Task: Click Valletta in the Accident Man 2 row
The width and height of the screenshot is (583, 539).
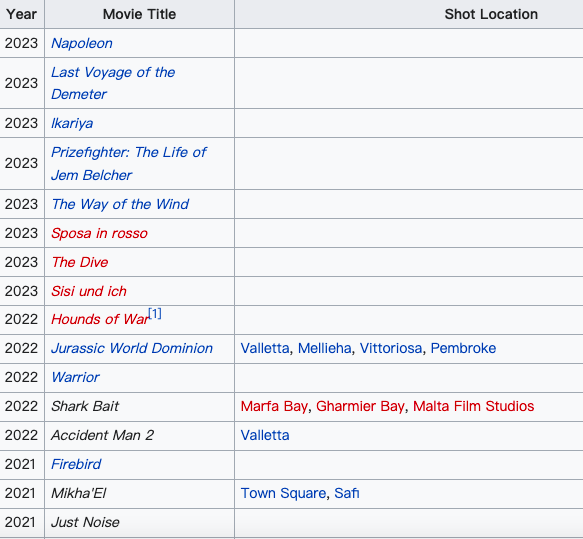Action: click(x=265, y=435)
